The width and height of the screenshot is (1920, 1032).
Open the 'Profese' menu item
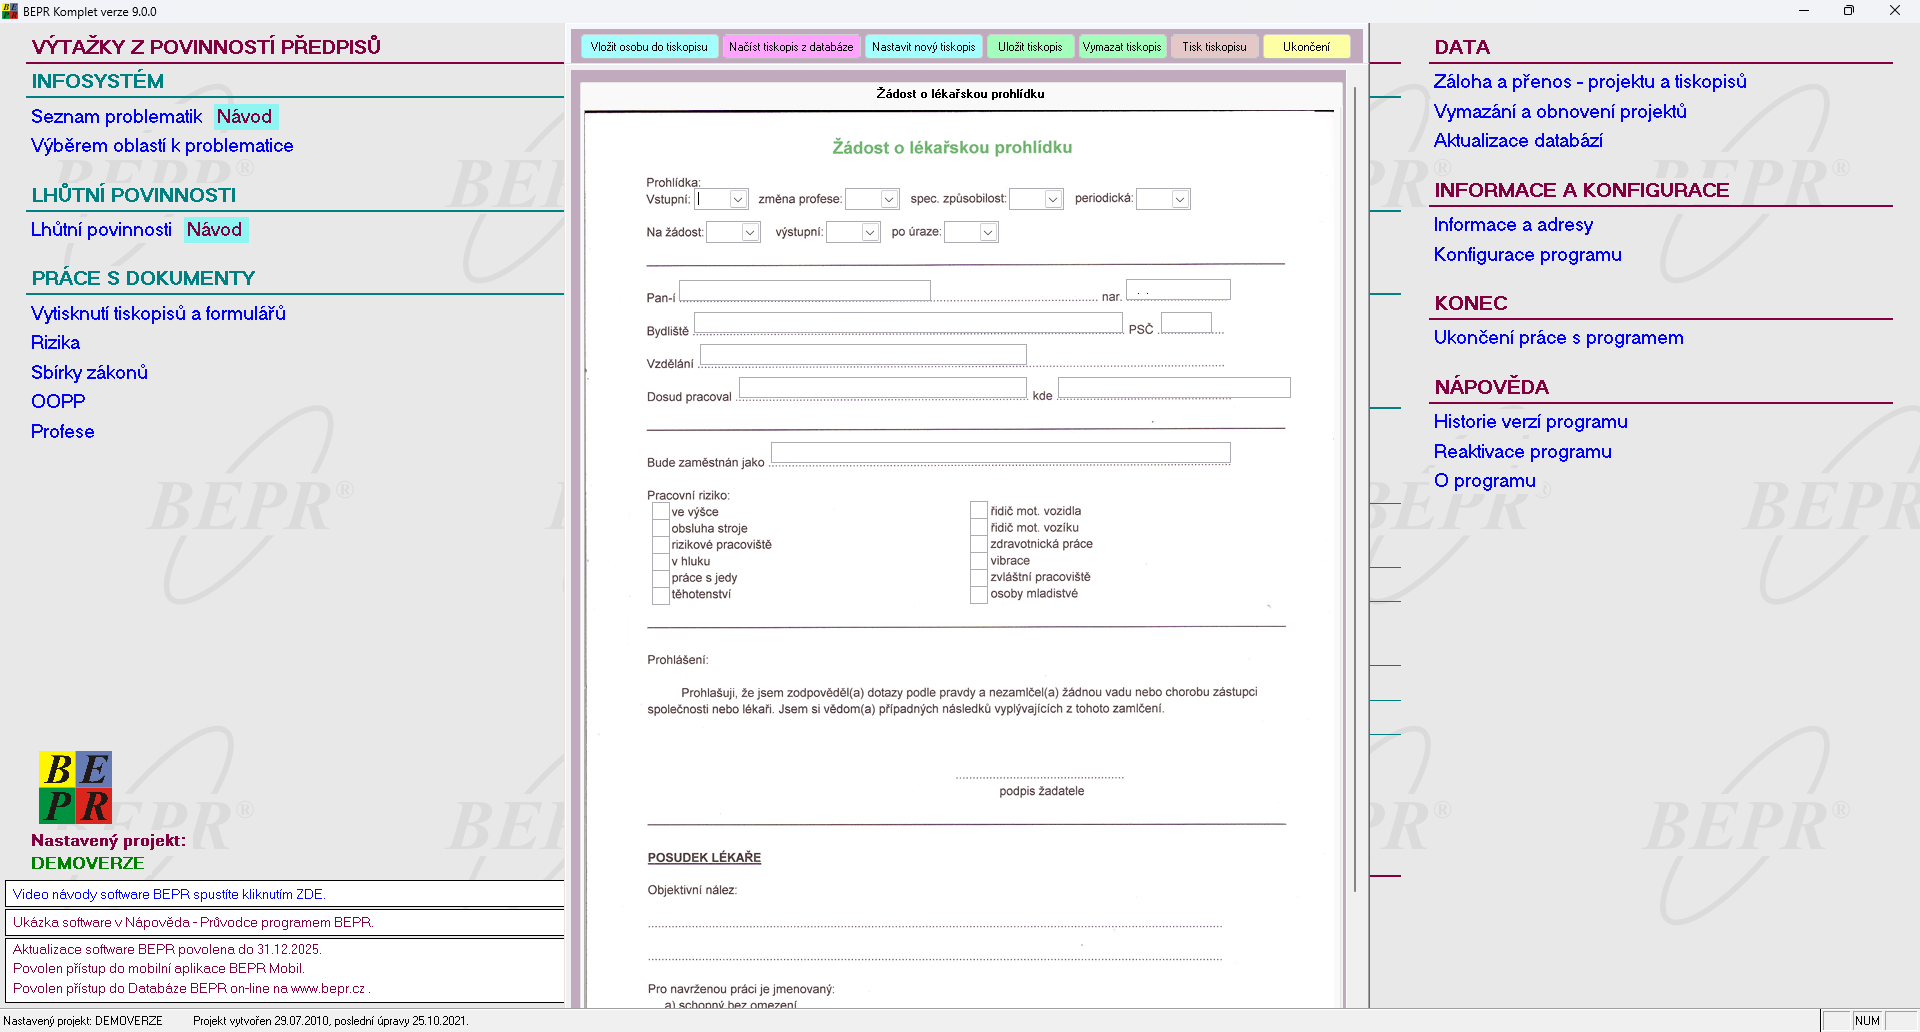(x=62, y=431)
